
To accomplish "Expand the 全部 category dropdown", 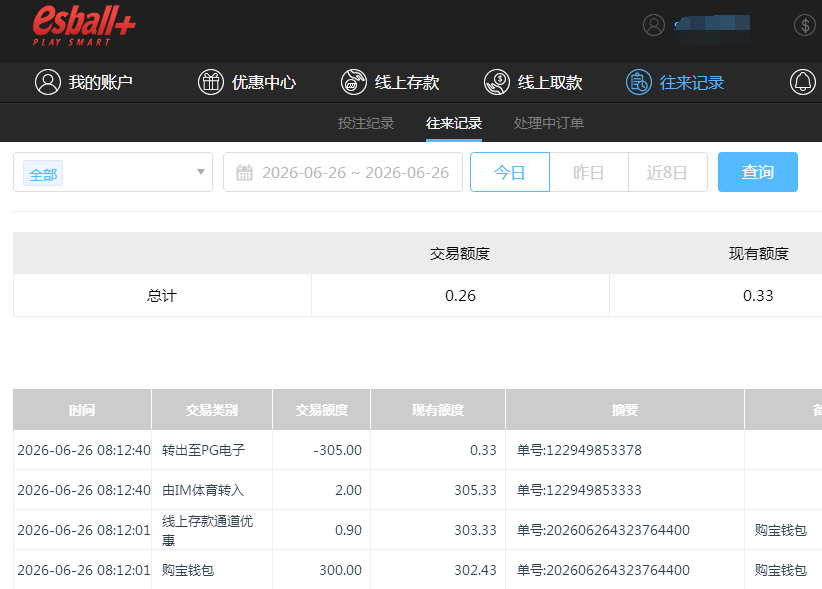I will tap(113, 172).
